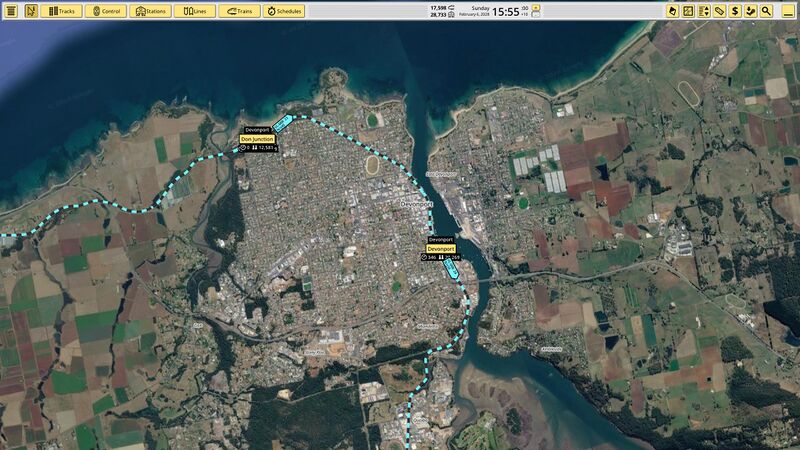Viewport: 800px width, 450px height.
Task: Click the 15:55 game clock
Action: 506,11
